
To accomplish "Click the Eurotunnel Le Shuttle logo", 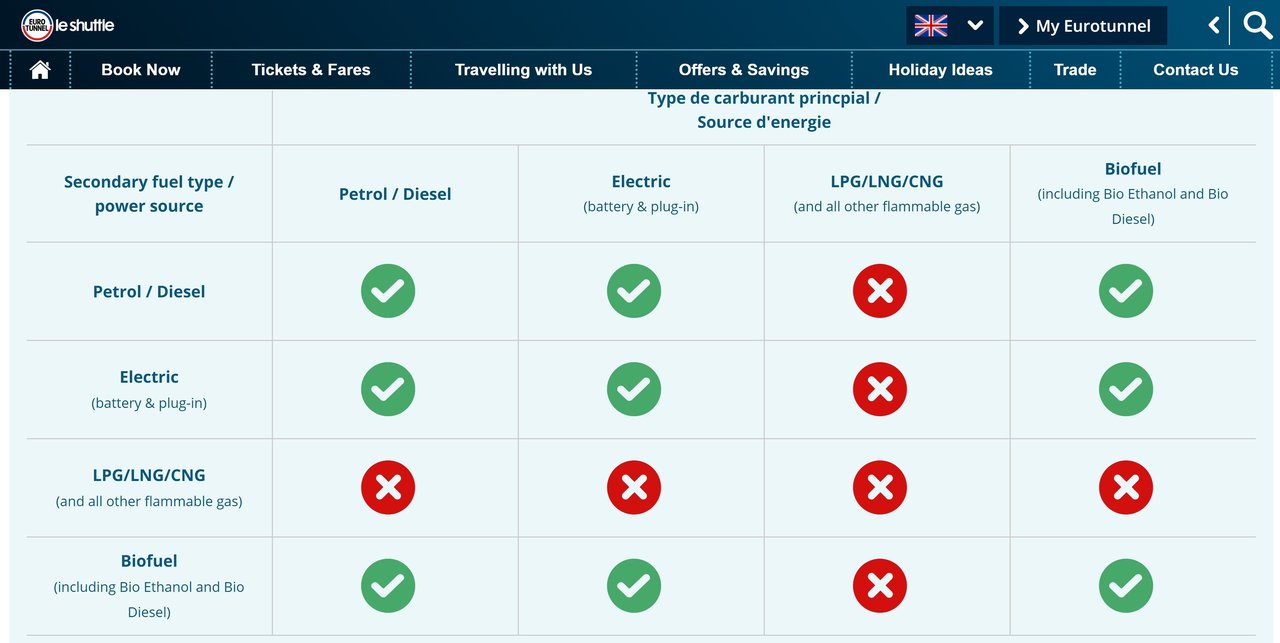I will point(68,25).
